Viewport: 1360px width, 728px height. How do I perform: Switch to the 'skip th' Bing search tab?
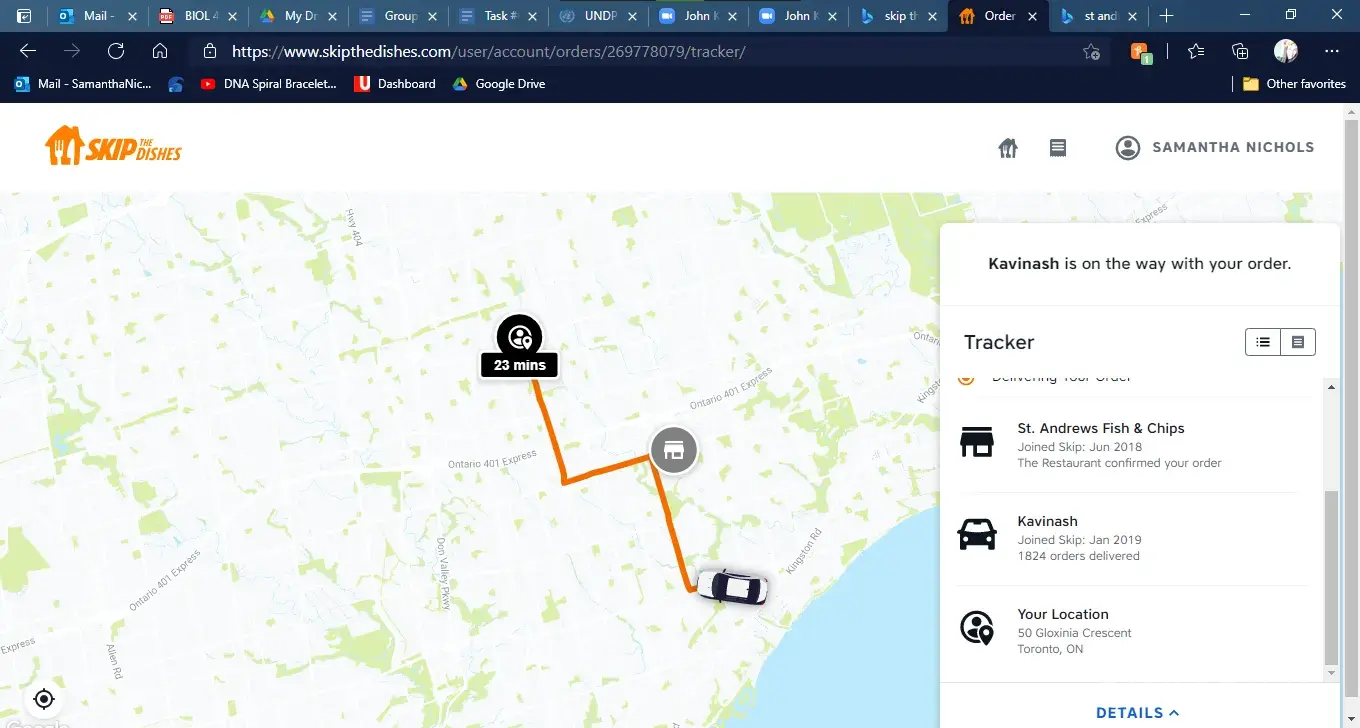[898, 16]
